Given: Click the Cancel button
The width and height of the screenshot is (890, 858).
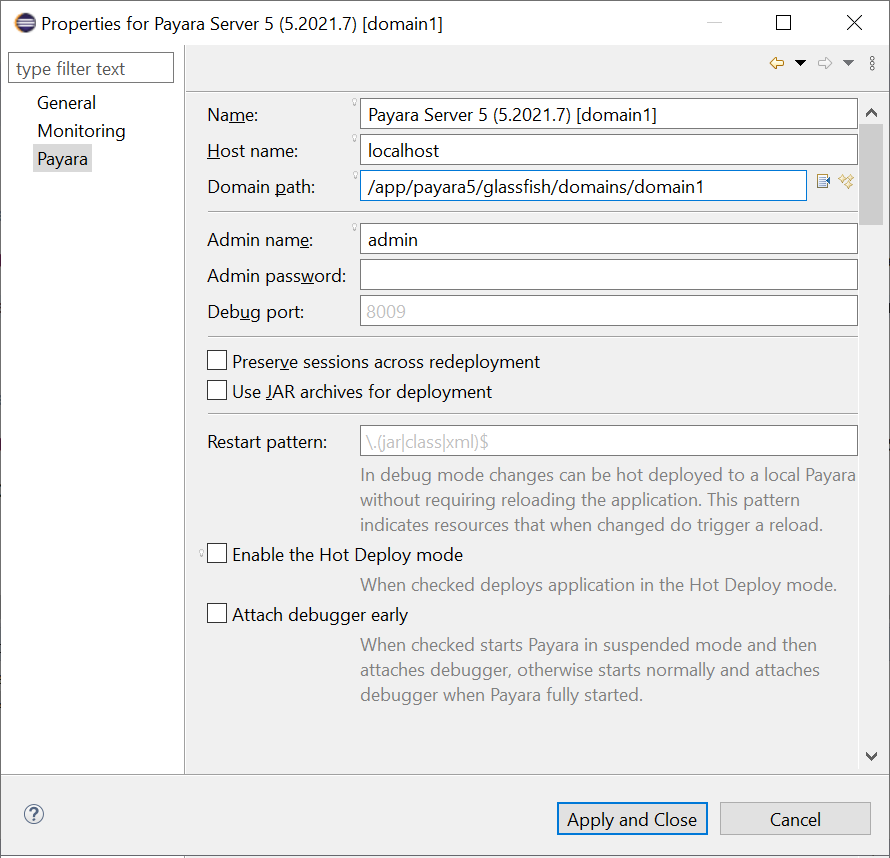Looking at the screenshot, I should pyautogui.click(x=795, y=819).
